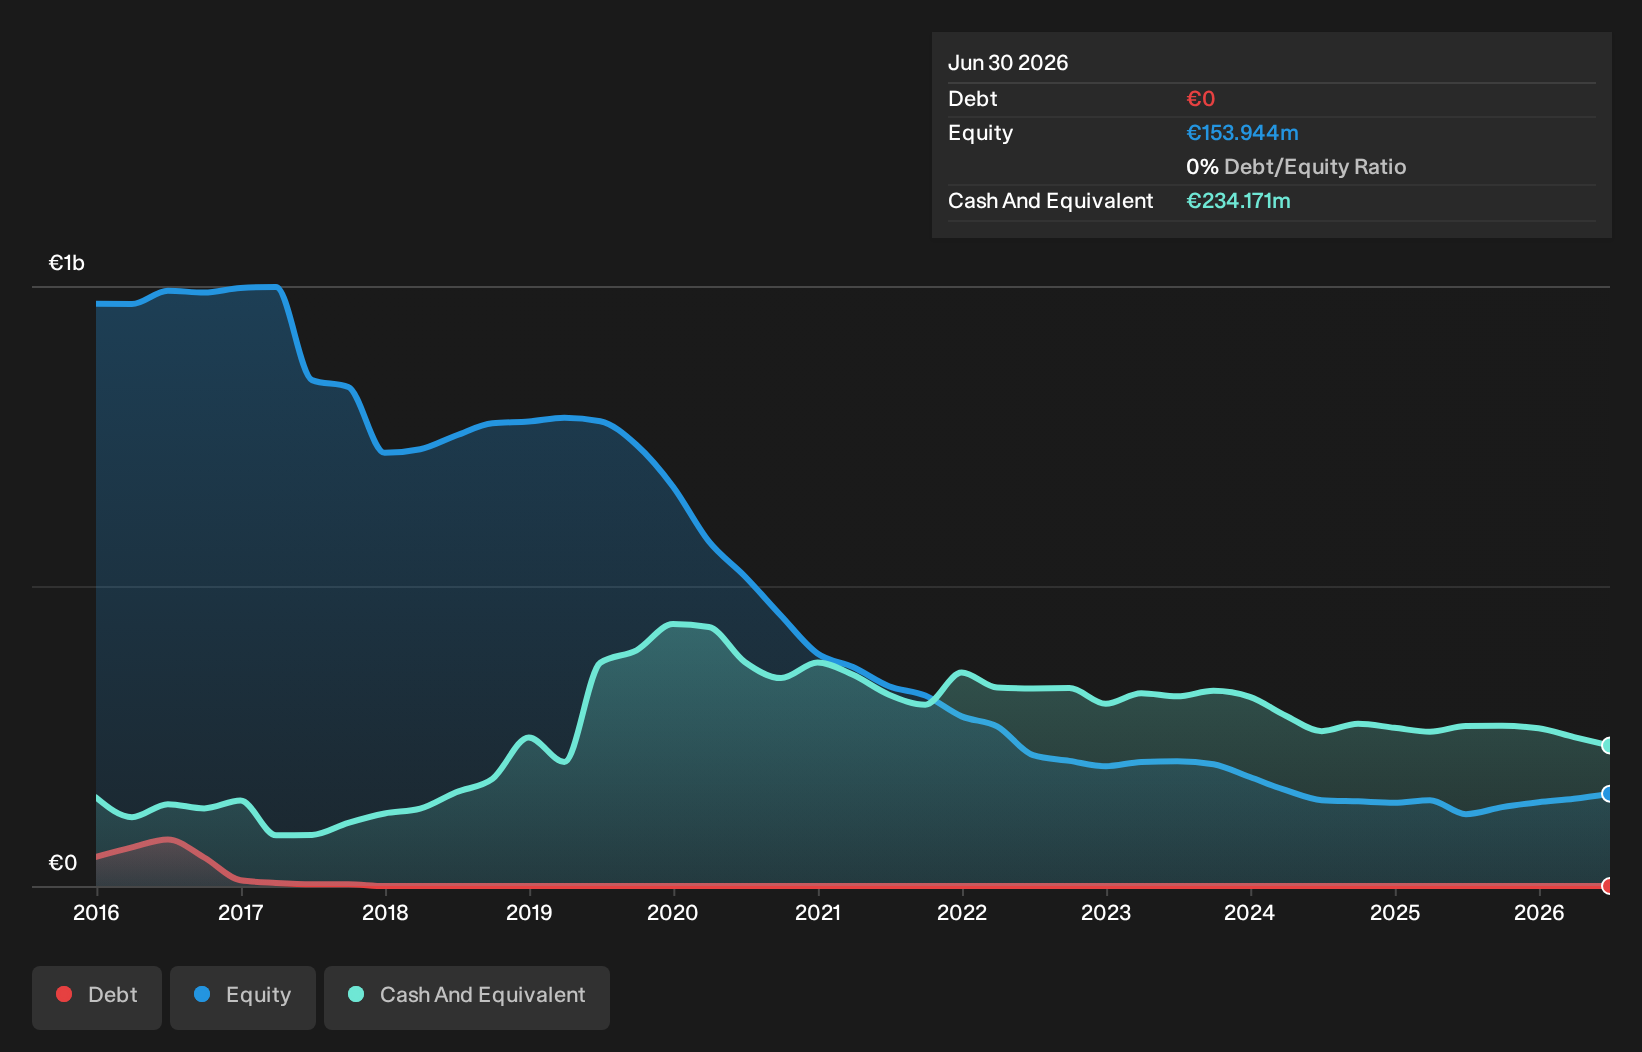
Task: Click the teal Cash endpoint marker
Action: click(x=1608, y=745)
